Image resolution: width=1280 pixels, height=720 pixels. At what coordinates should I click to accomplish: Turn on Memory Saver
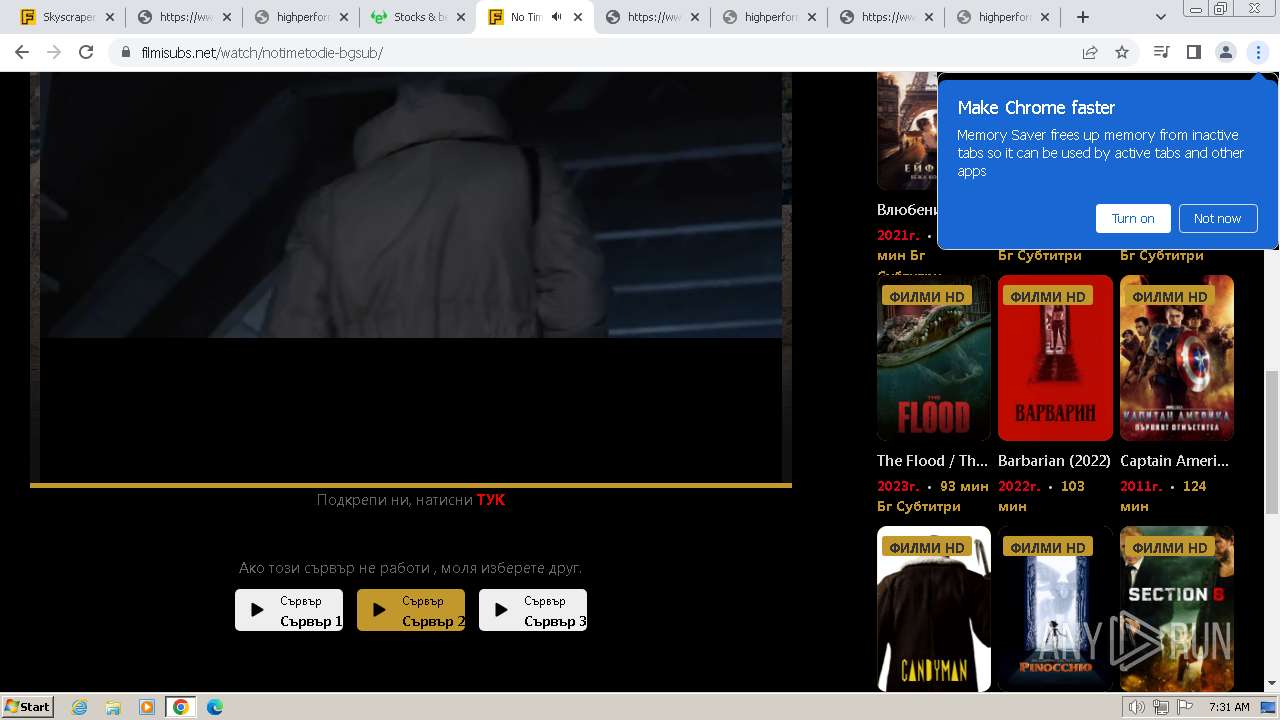point(1133,218)
